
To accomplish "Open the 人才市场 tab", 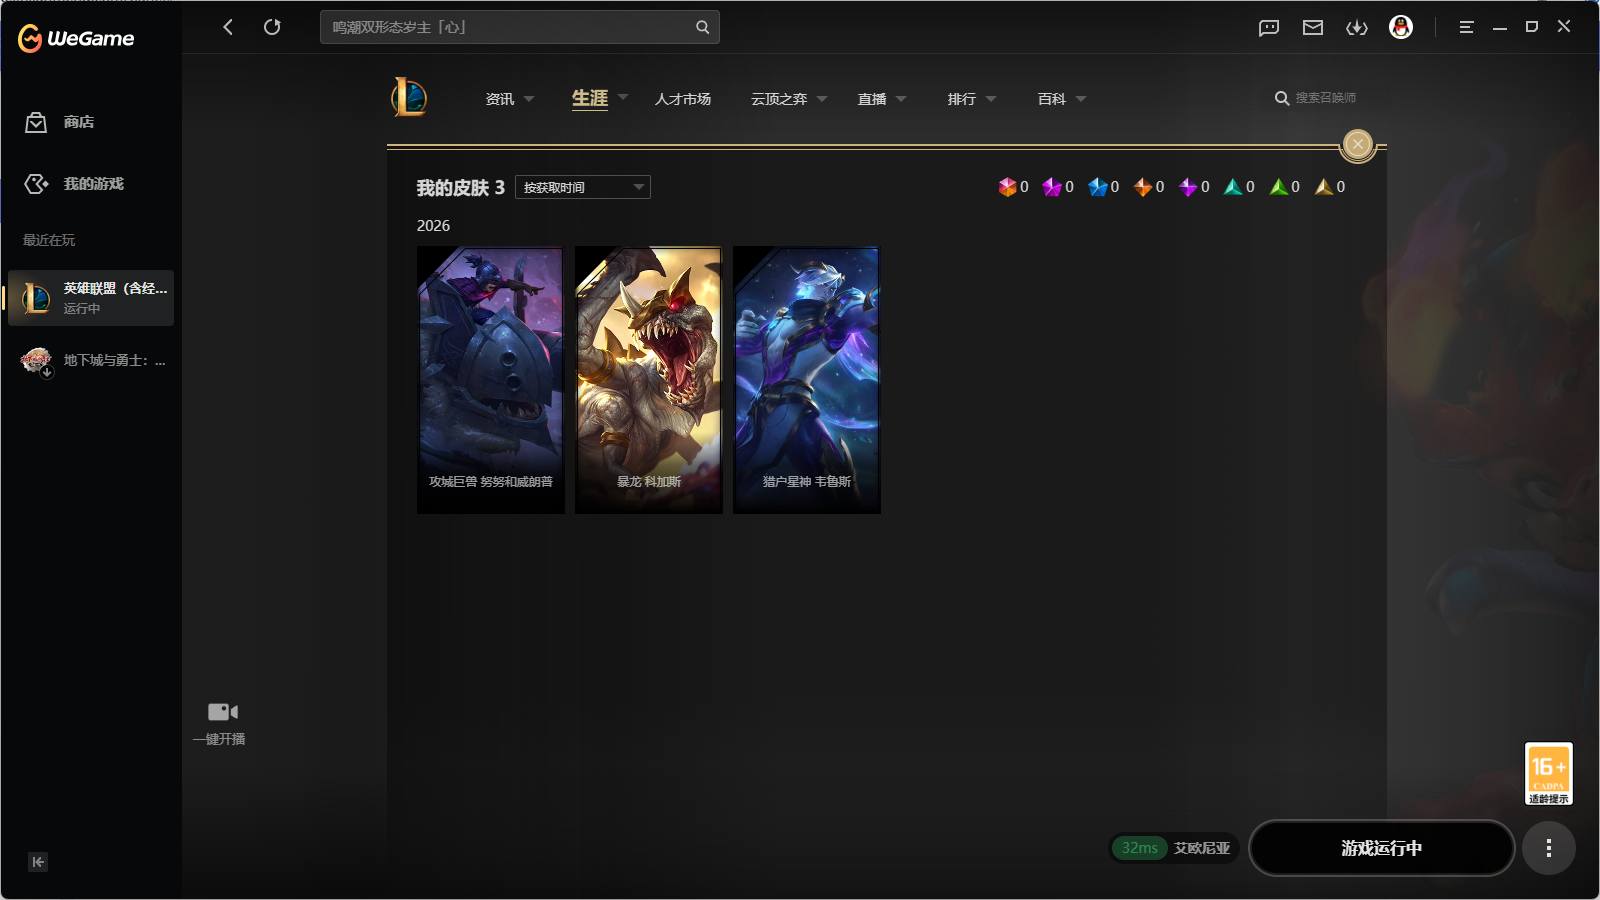I will coord(683,99).
